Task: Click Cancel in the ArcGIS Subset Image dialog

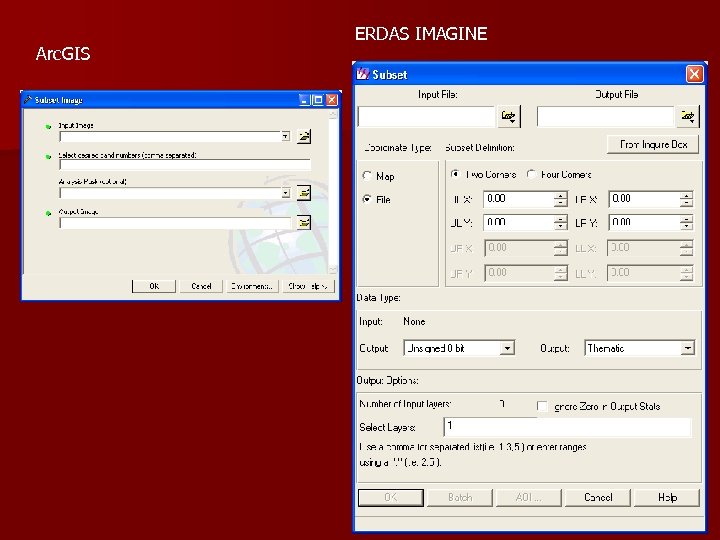Action: 201,286
